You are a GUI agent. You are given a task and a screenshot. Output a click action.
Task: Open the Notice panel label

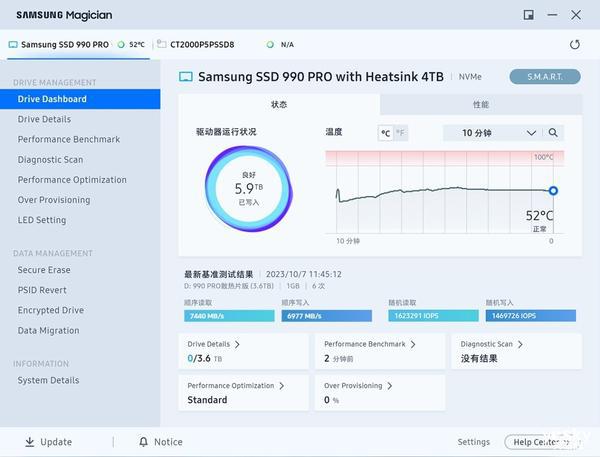click(x=168, y=442)
